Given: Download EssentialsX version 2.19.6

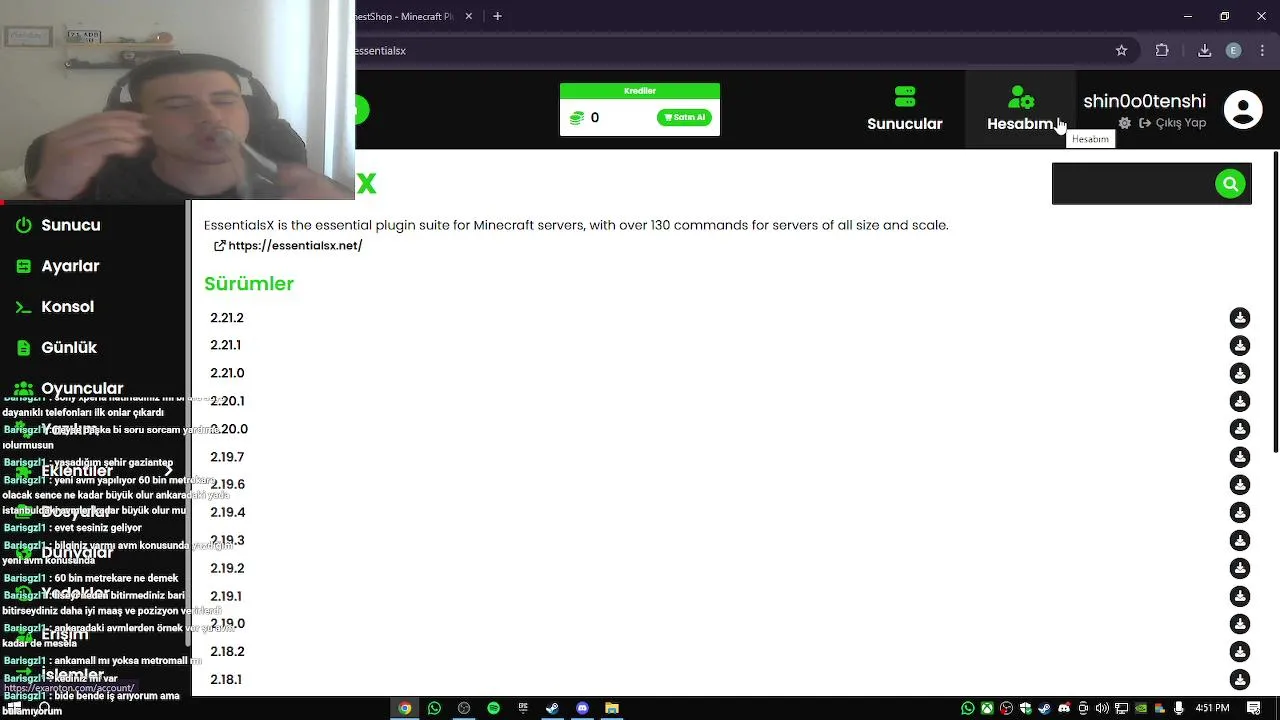Looking at the screenshot, I should (1240, 485).
